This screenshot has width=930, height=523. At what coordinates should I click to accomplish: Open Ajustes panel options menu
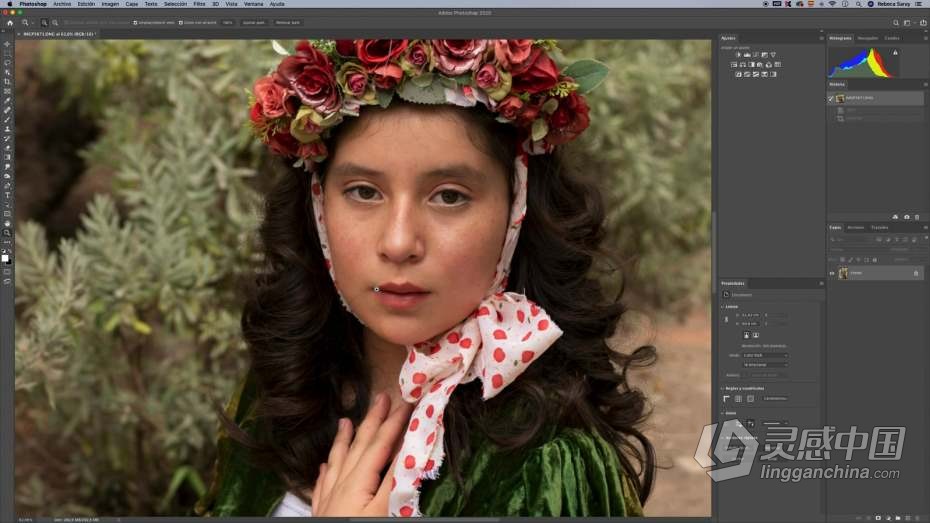coord(821,38)
